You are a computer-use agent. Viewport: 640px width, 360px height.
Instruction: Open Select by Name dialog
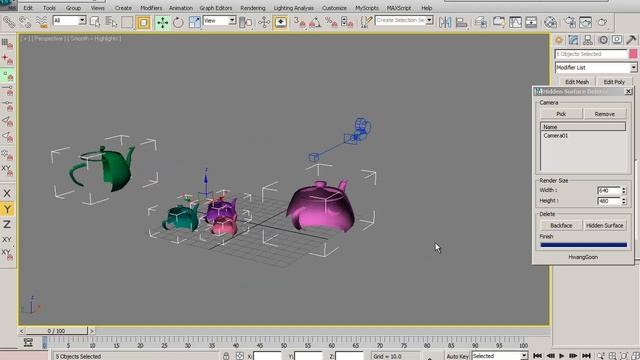111,22
